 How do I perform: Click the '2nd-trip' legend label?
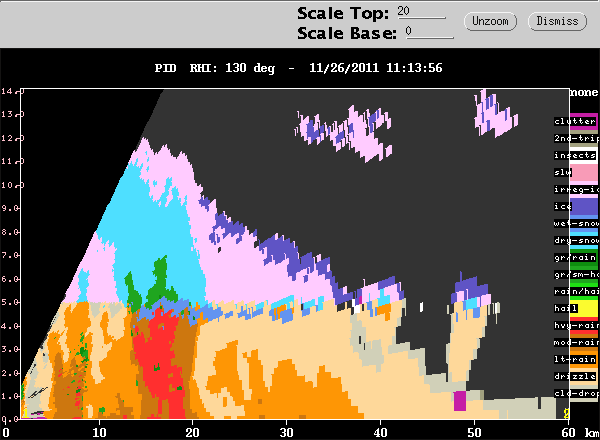(x=576, y=138)
